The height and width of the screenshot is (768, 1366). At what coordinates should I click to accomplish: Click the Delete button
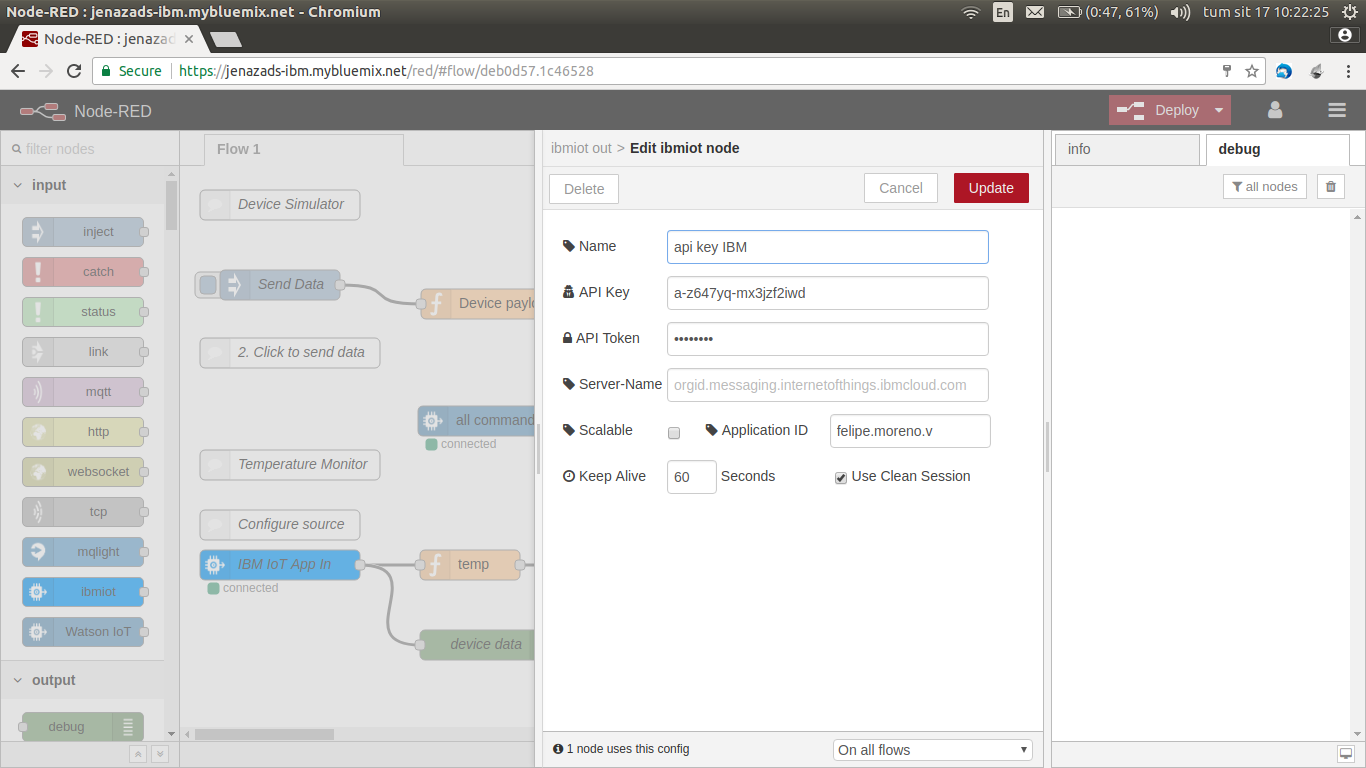[584, 189]
